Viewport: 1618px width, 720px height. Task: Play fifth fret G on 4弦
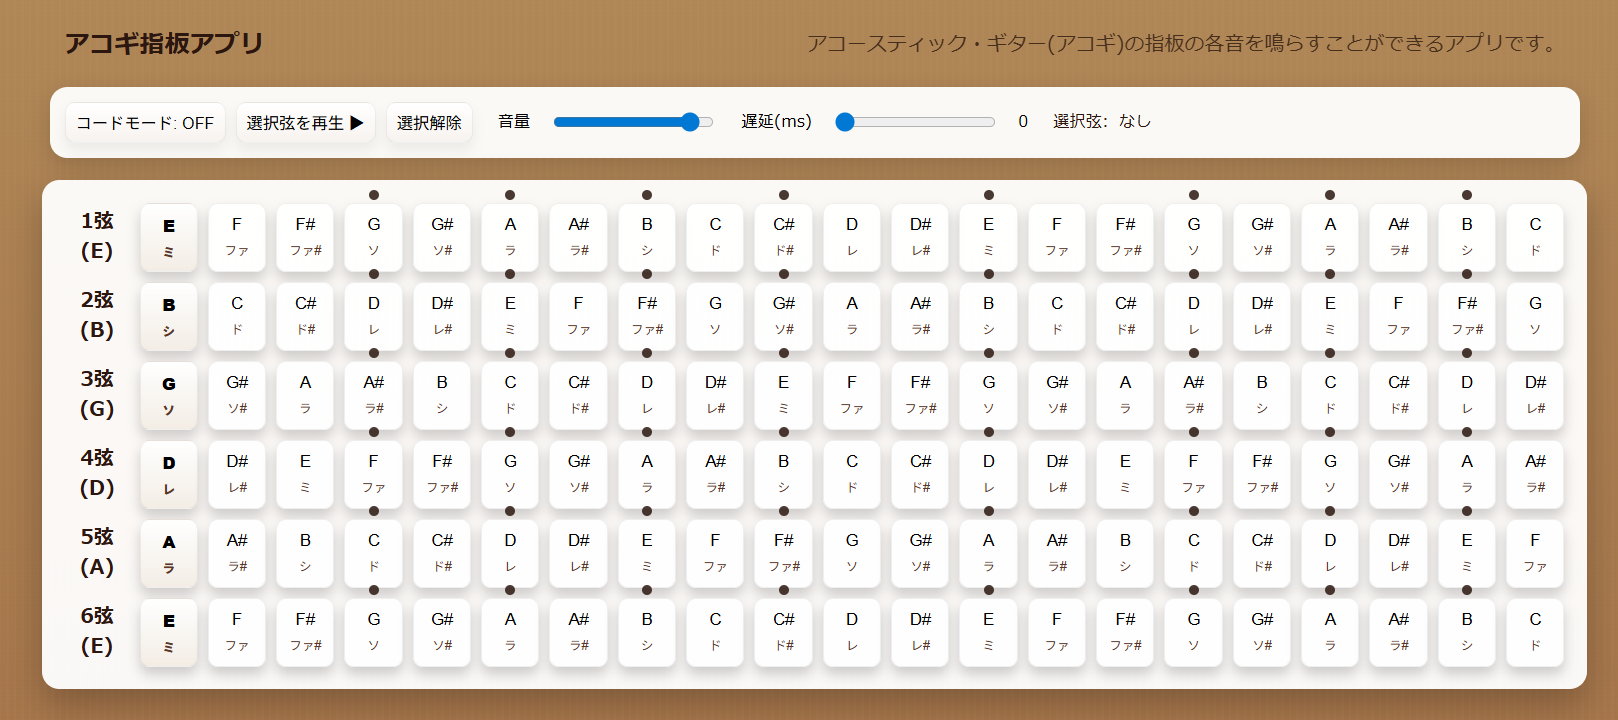click(510, 475)
